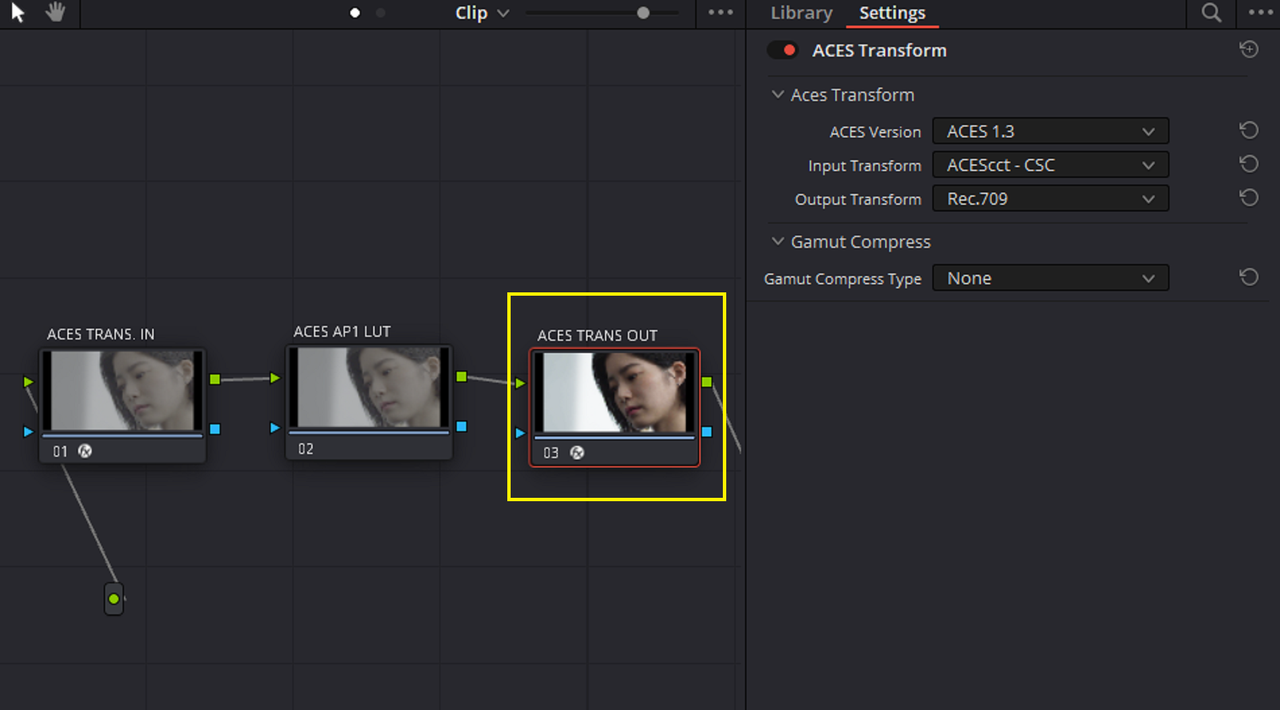Reset the Input Transform setting
1280x710 pixels.
pyautogui.click(x=1248, y=164)
